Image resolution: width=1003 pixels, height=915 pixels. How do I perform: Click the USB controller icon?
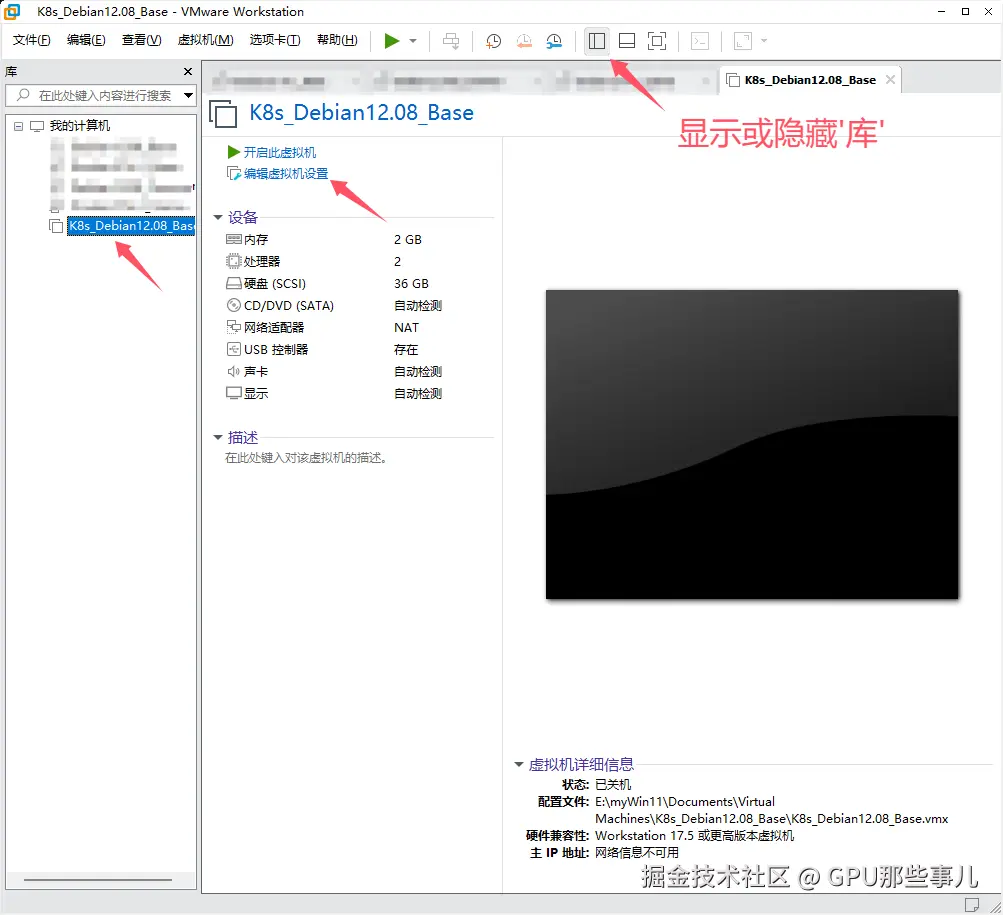233,349
